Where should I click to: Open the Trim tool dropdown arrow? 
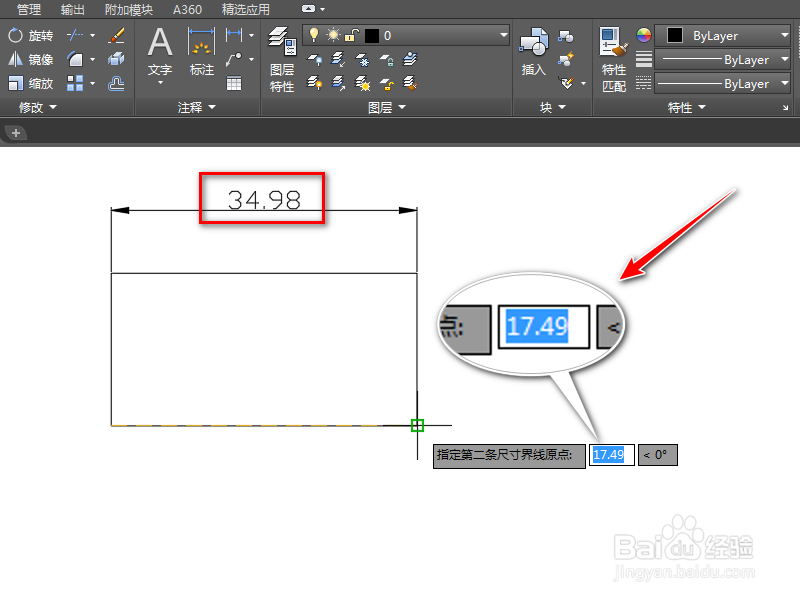(x=92, y=35)
